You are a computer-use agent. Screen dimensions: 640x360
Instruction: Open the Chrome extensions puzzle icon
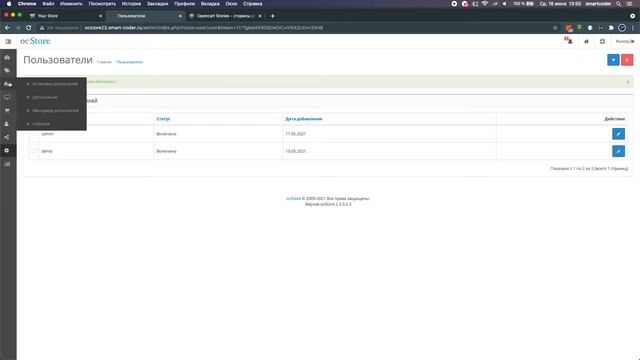point(611,28)
